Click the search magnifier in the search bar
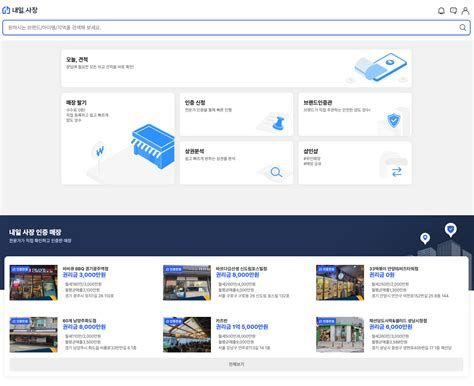 (x=463, y=27)
